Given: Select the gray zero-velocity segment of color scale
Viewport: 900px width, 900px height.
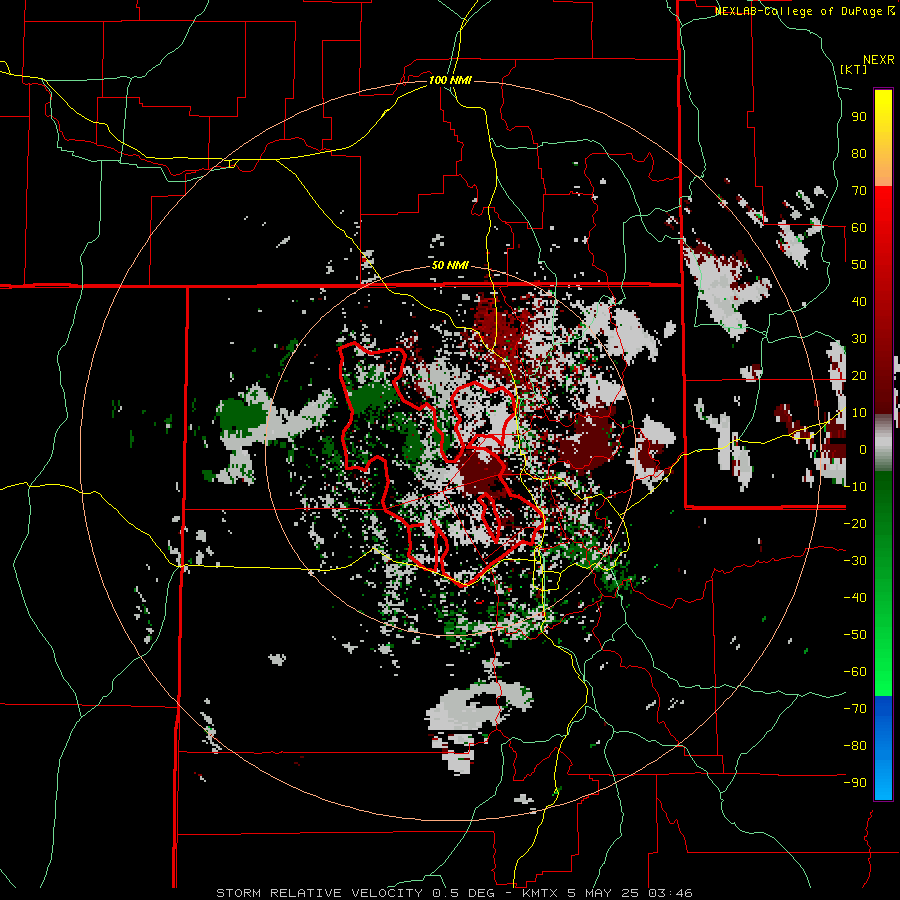Looking at the screenshot, I should tap(883, 443).
